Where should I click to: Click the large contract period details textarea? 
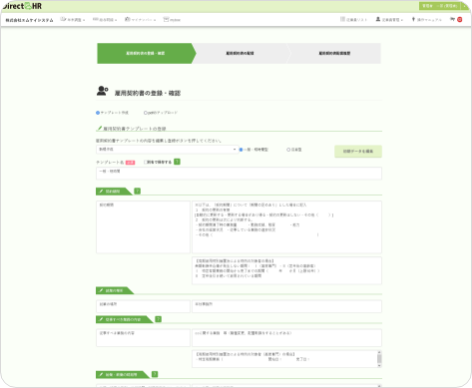(287, 227)
